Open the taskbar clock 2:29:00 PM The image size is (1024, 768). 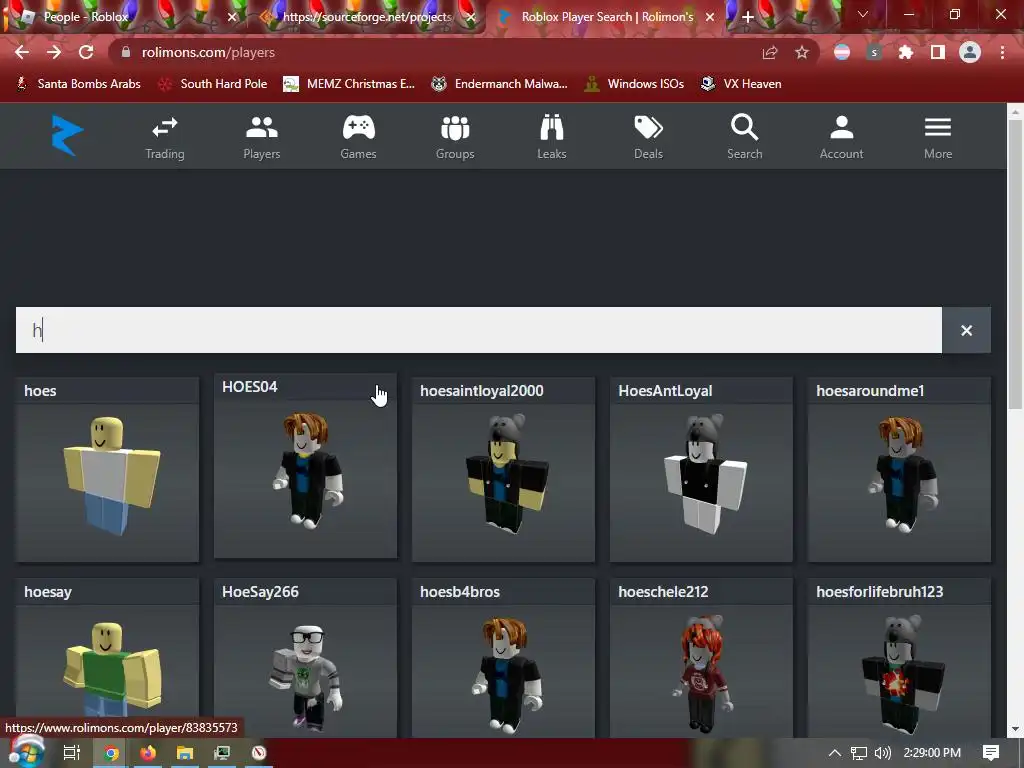(932, 753)
